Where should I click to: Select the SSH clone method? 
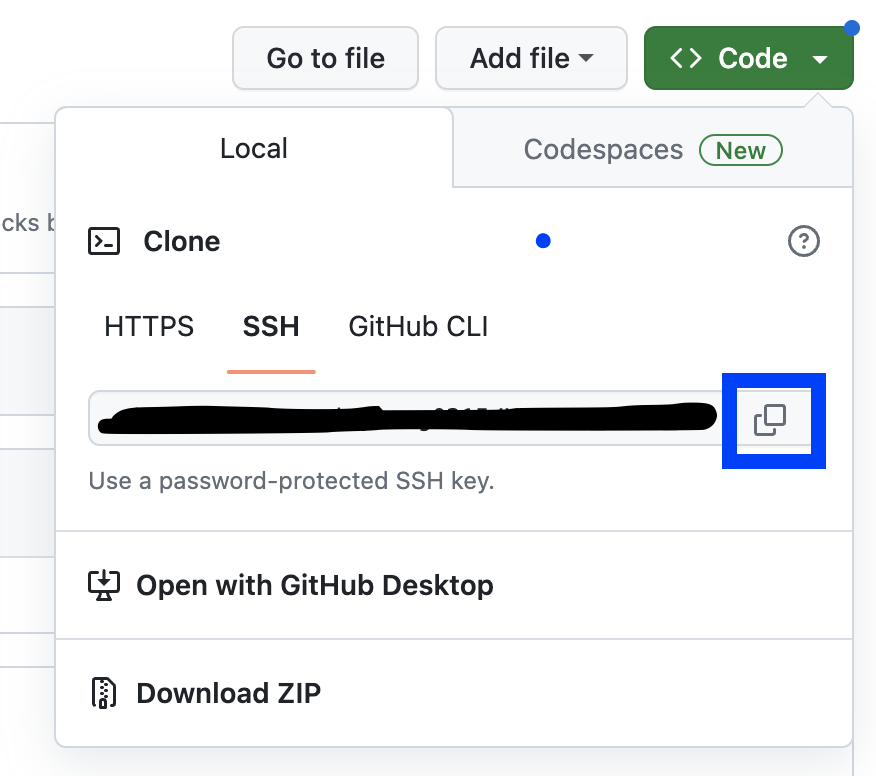coord(271,326)
